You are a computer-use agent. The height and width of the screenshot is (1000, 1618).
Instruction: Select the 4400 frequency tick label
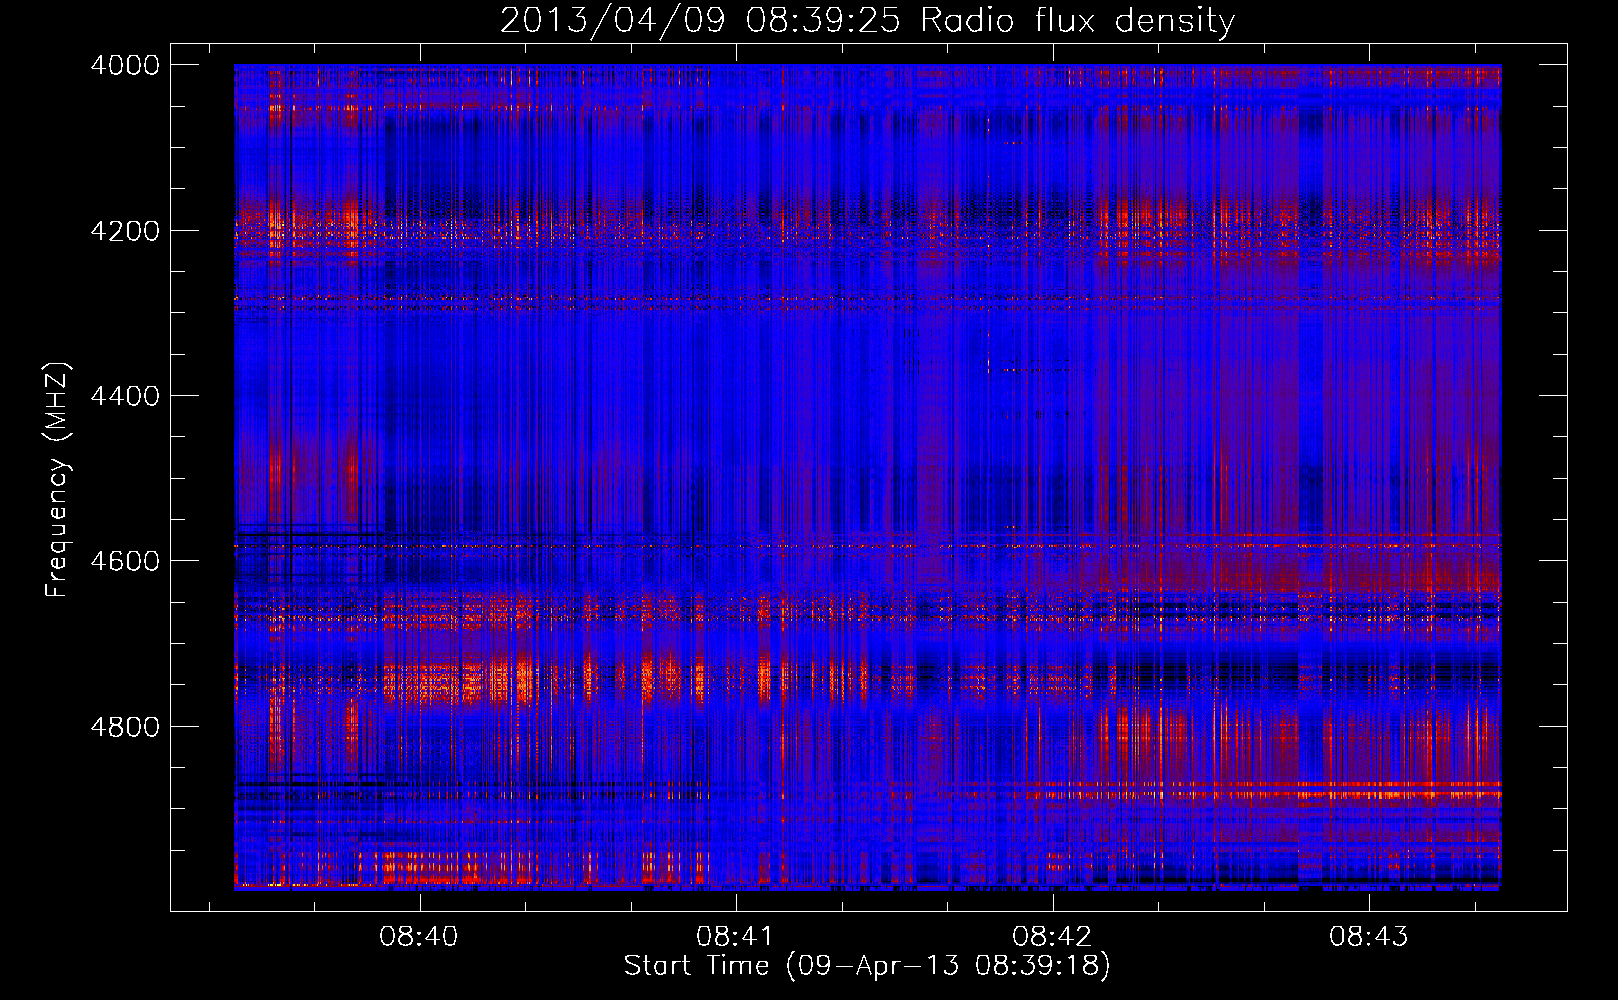click(125, 396)
